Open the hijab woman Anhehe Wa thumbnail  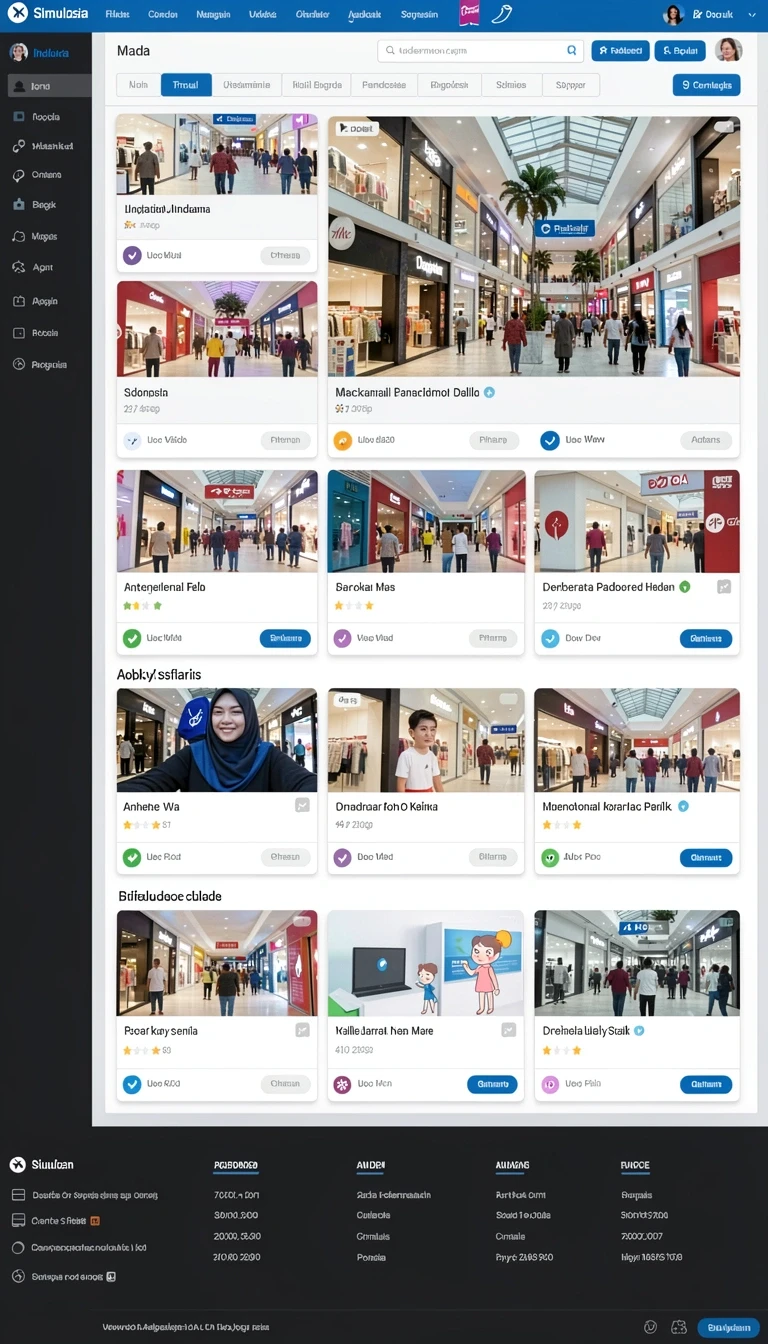(x=217, y=740)
